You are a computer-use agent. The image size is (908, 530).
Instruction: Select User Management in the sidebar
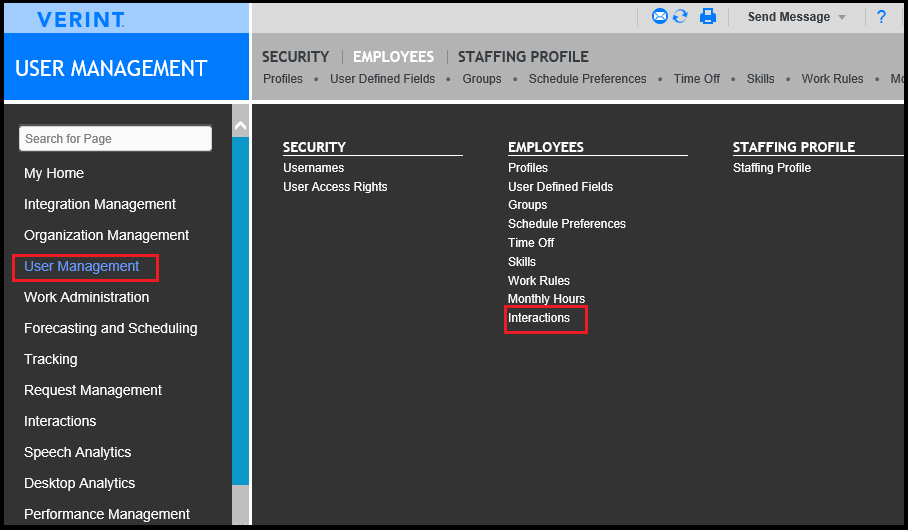(81, 266)
